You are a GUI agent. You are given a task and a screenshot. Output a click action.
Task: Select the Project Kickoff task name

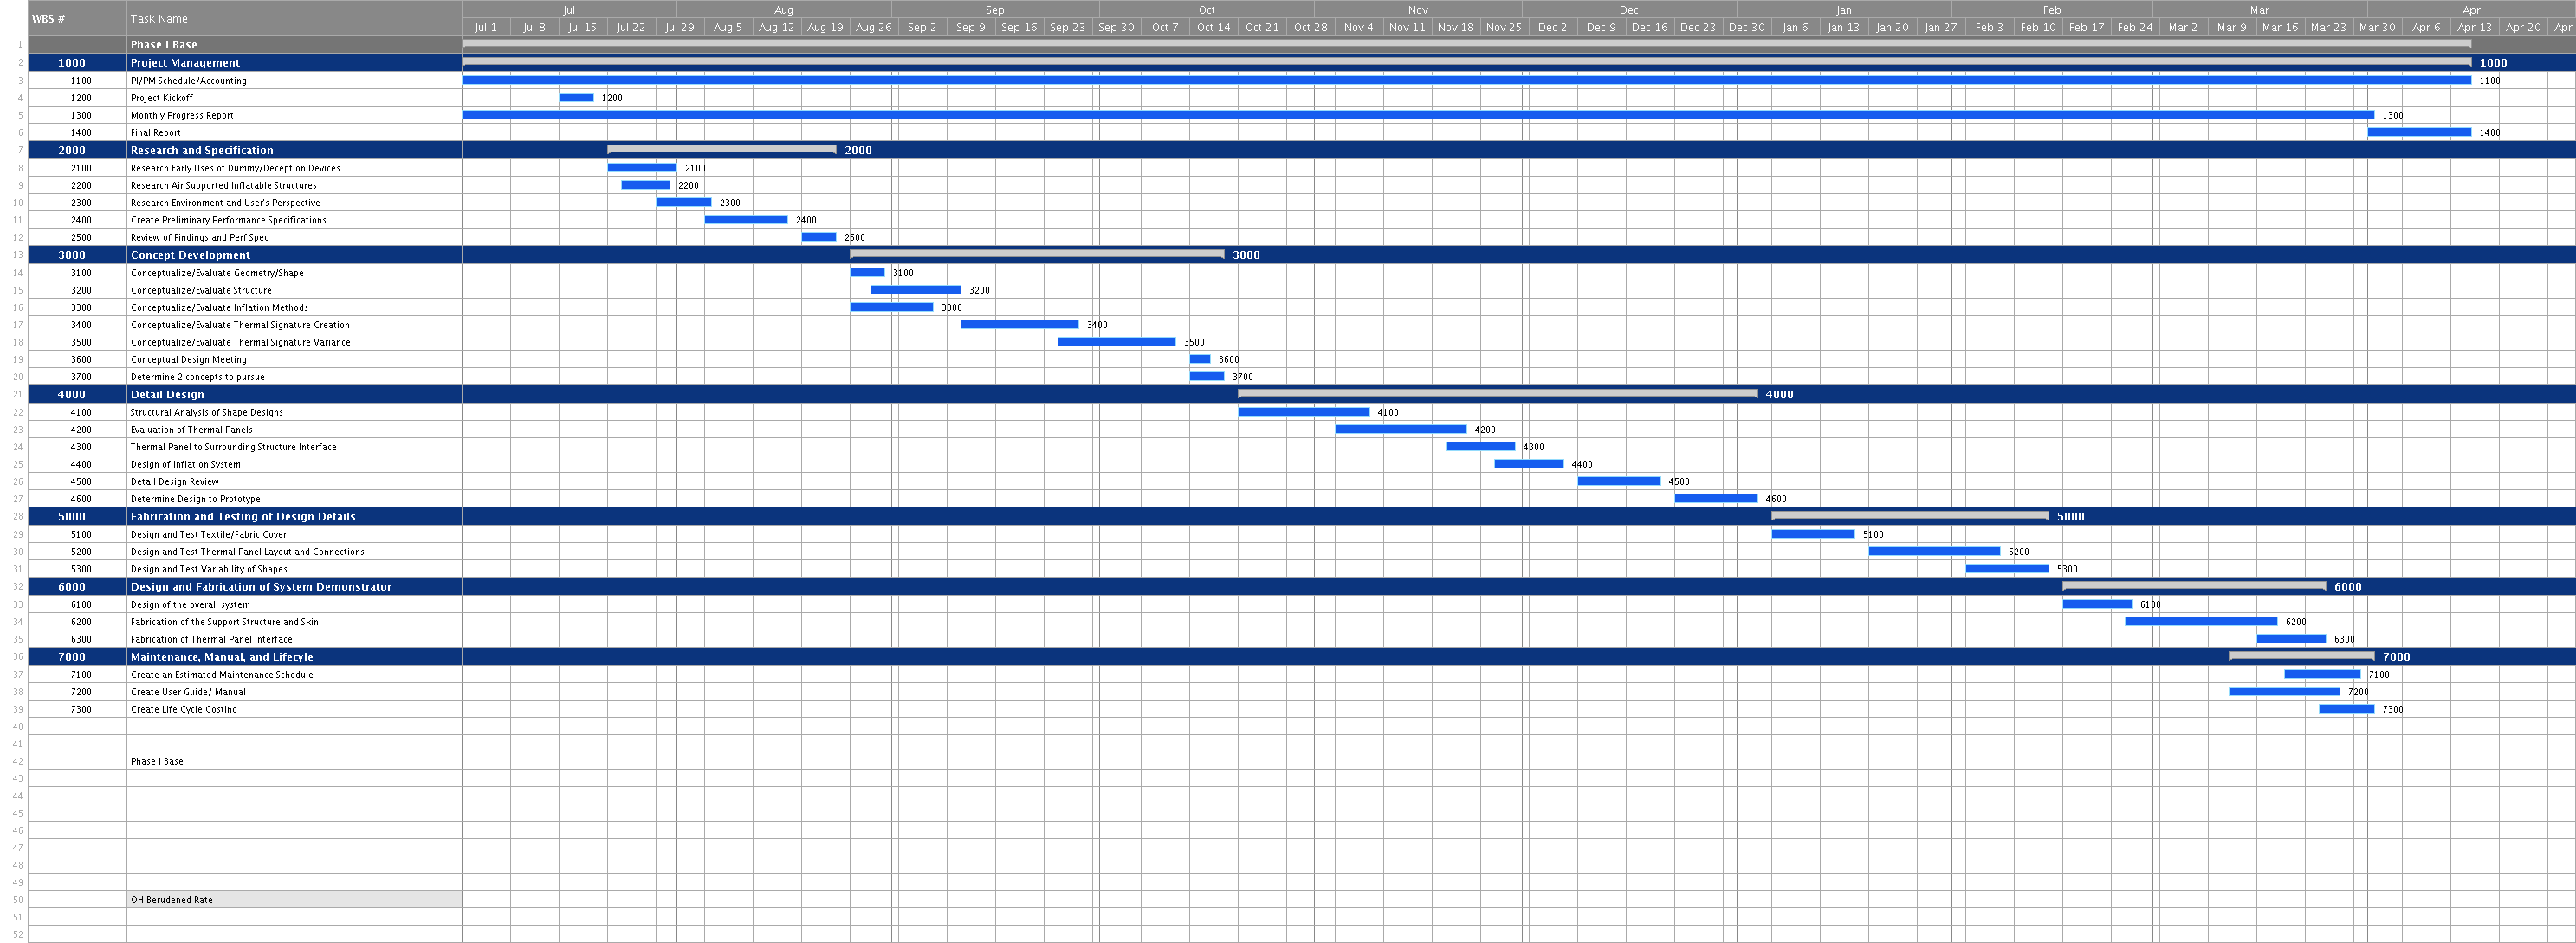coord(161,98)
